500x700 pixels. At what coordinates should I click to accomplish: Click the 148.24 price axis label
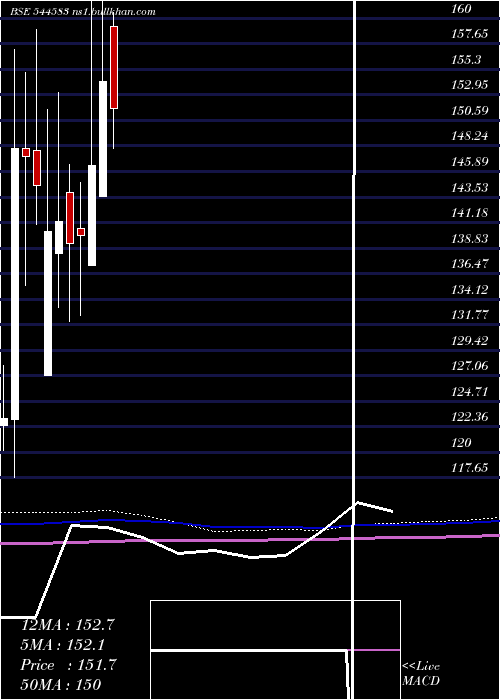tap(470, 136)
